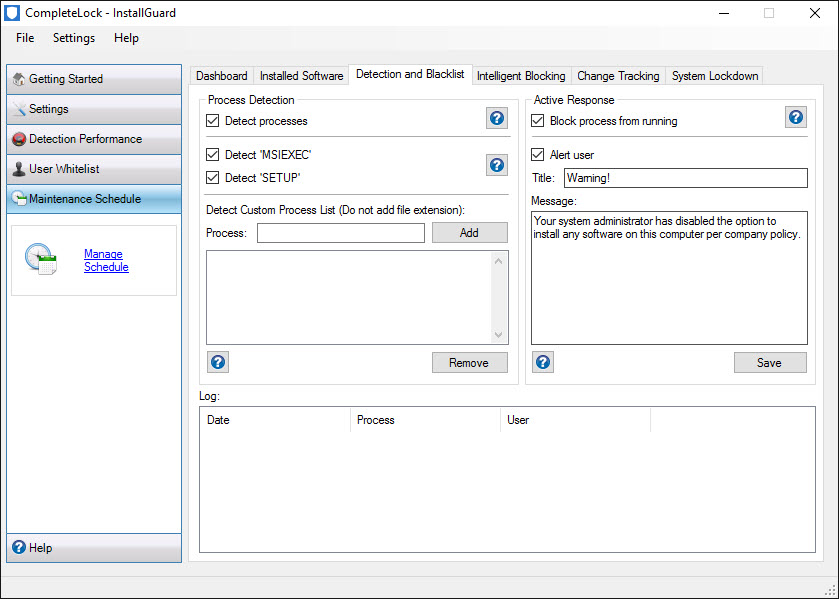839x599 pixels.
Task: Click the Add button for custom process
Action: click(x=469, y=233)
